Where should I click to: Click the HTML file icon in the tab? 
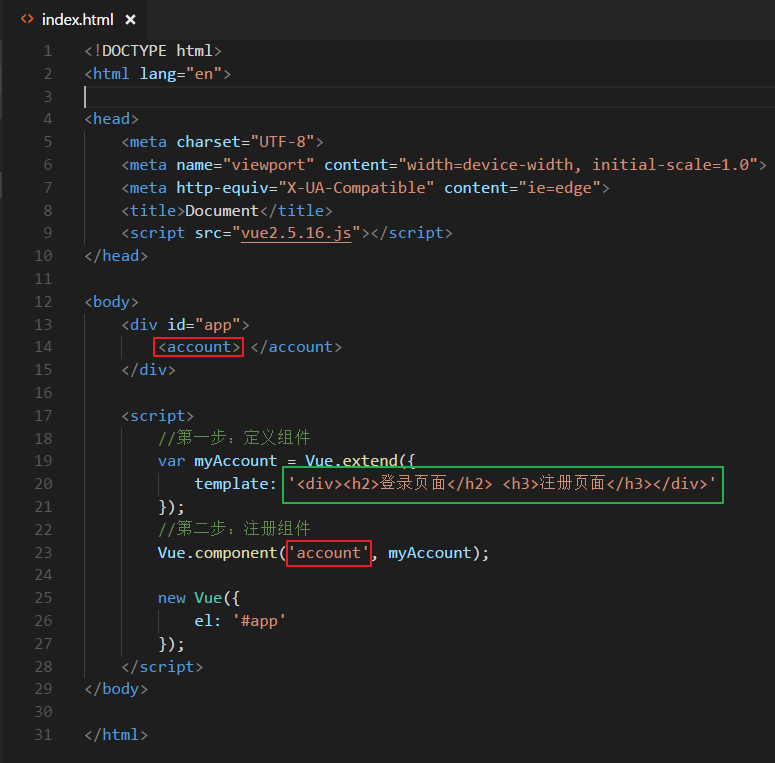pos(27,20)
